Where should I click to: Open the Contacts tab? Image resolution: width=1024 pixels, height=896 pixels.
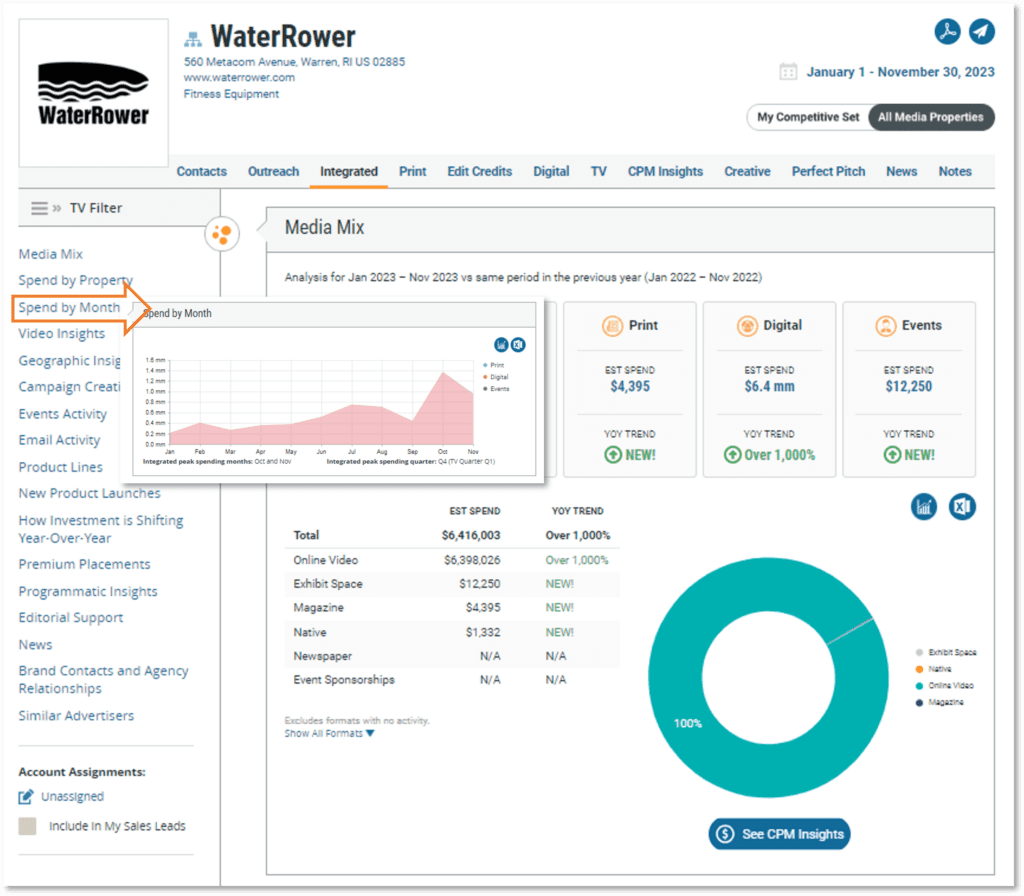click(x=202, y=172)
